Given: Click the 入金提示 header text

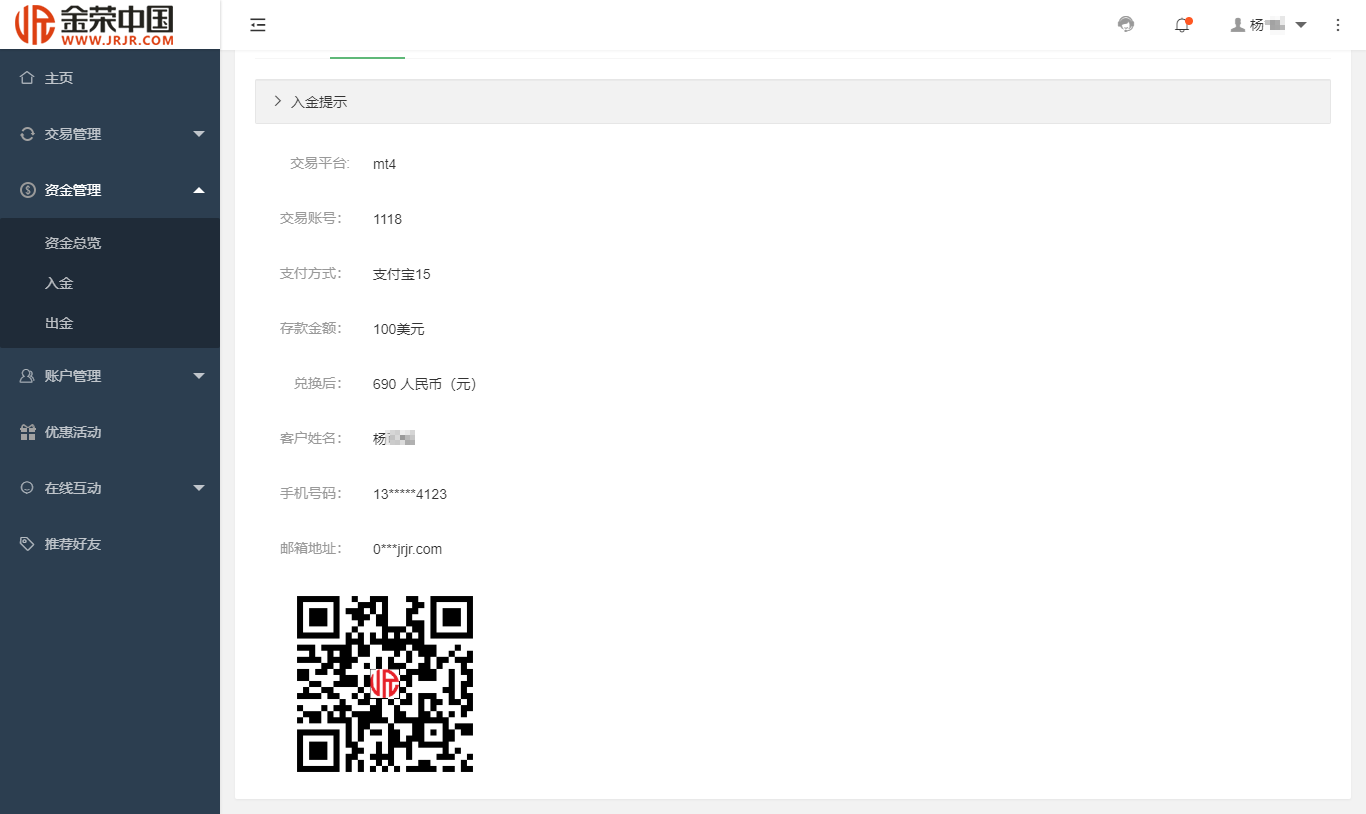Looking at the screenshot, I should pos(319,102).
